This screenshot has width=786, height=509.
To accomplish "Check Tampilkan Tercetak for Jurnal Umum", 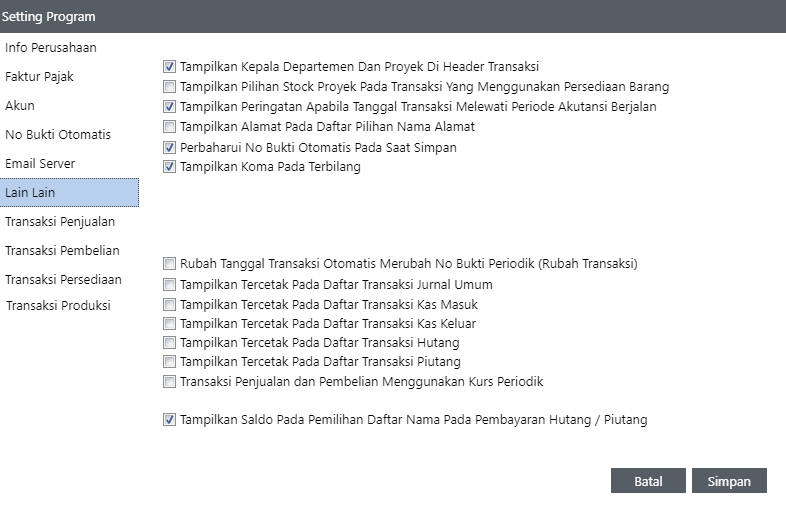I will click(x=170, y=285).
